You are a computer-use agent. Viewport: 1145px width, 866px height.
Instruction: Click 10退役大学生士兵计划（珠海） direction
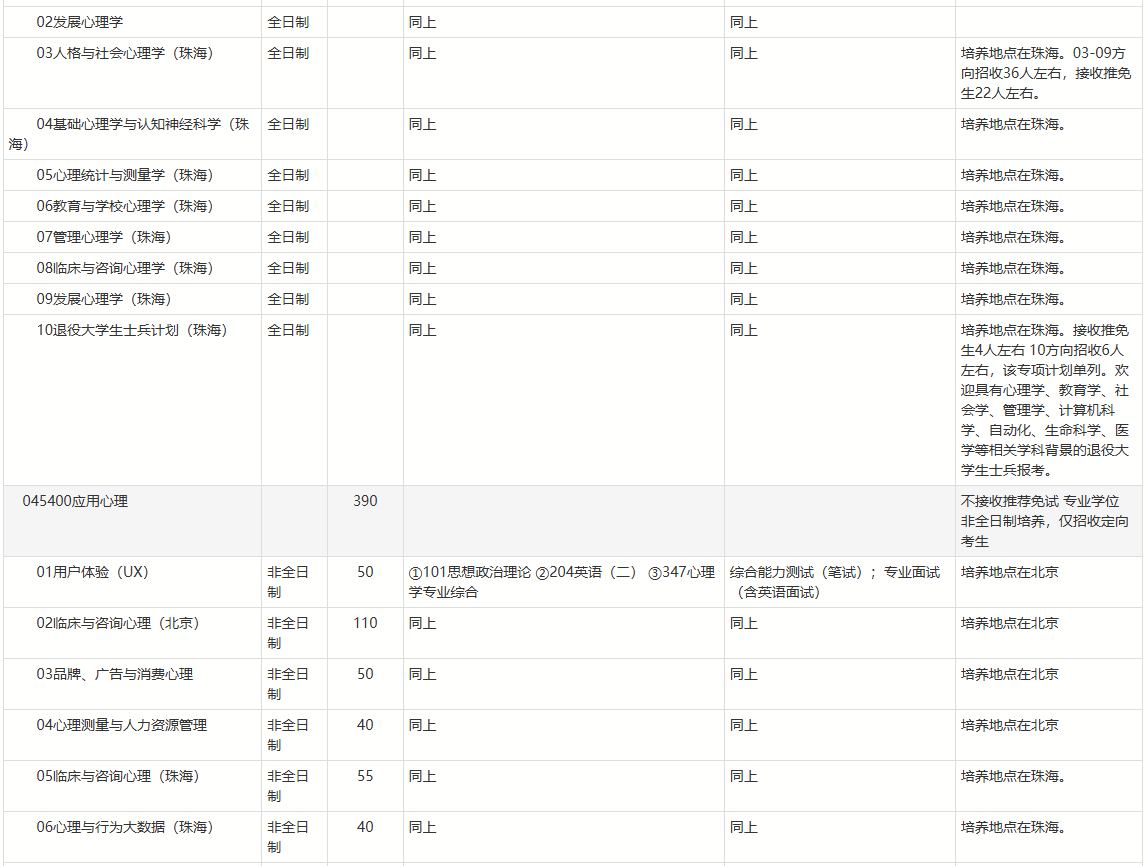click(x=132, y=330)
